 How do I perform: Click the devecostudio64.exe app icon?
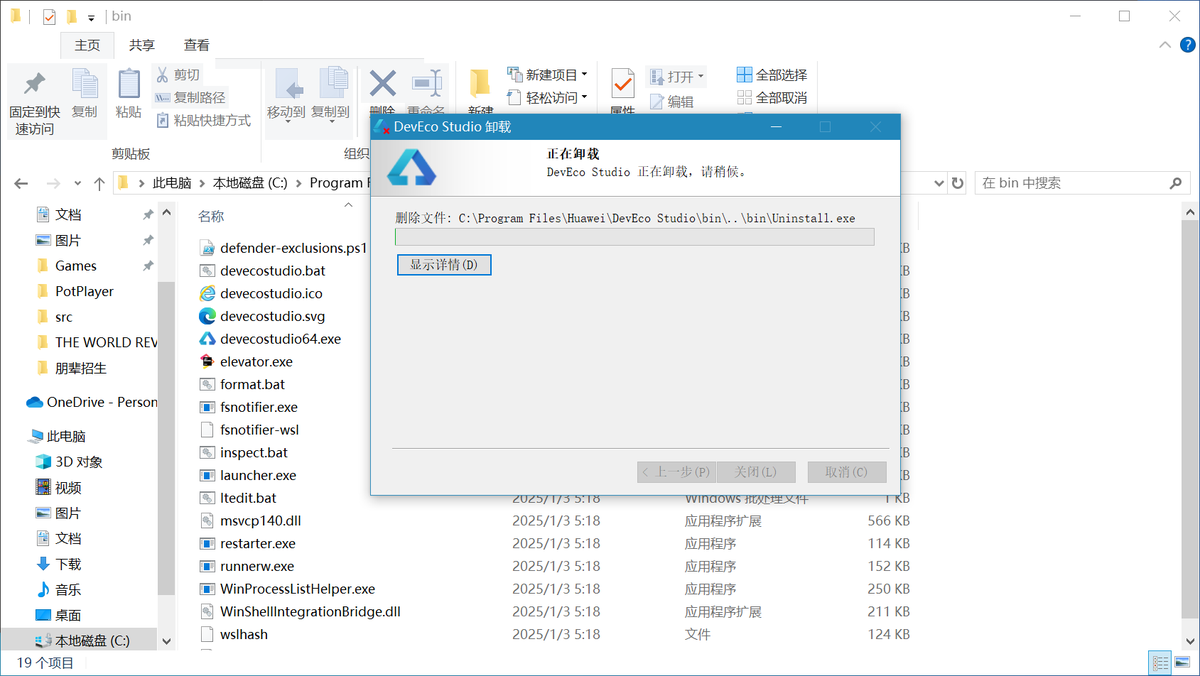[207, 339]
